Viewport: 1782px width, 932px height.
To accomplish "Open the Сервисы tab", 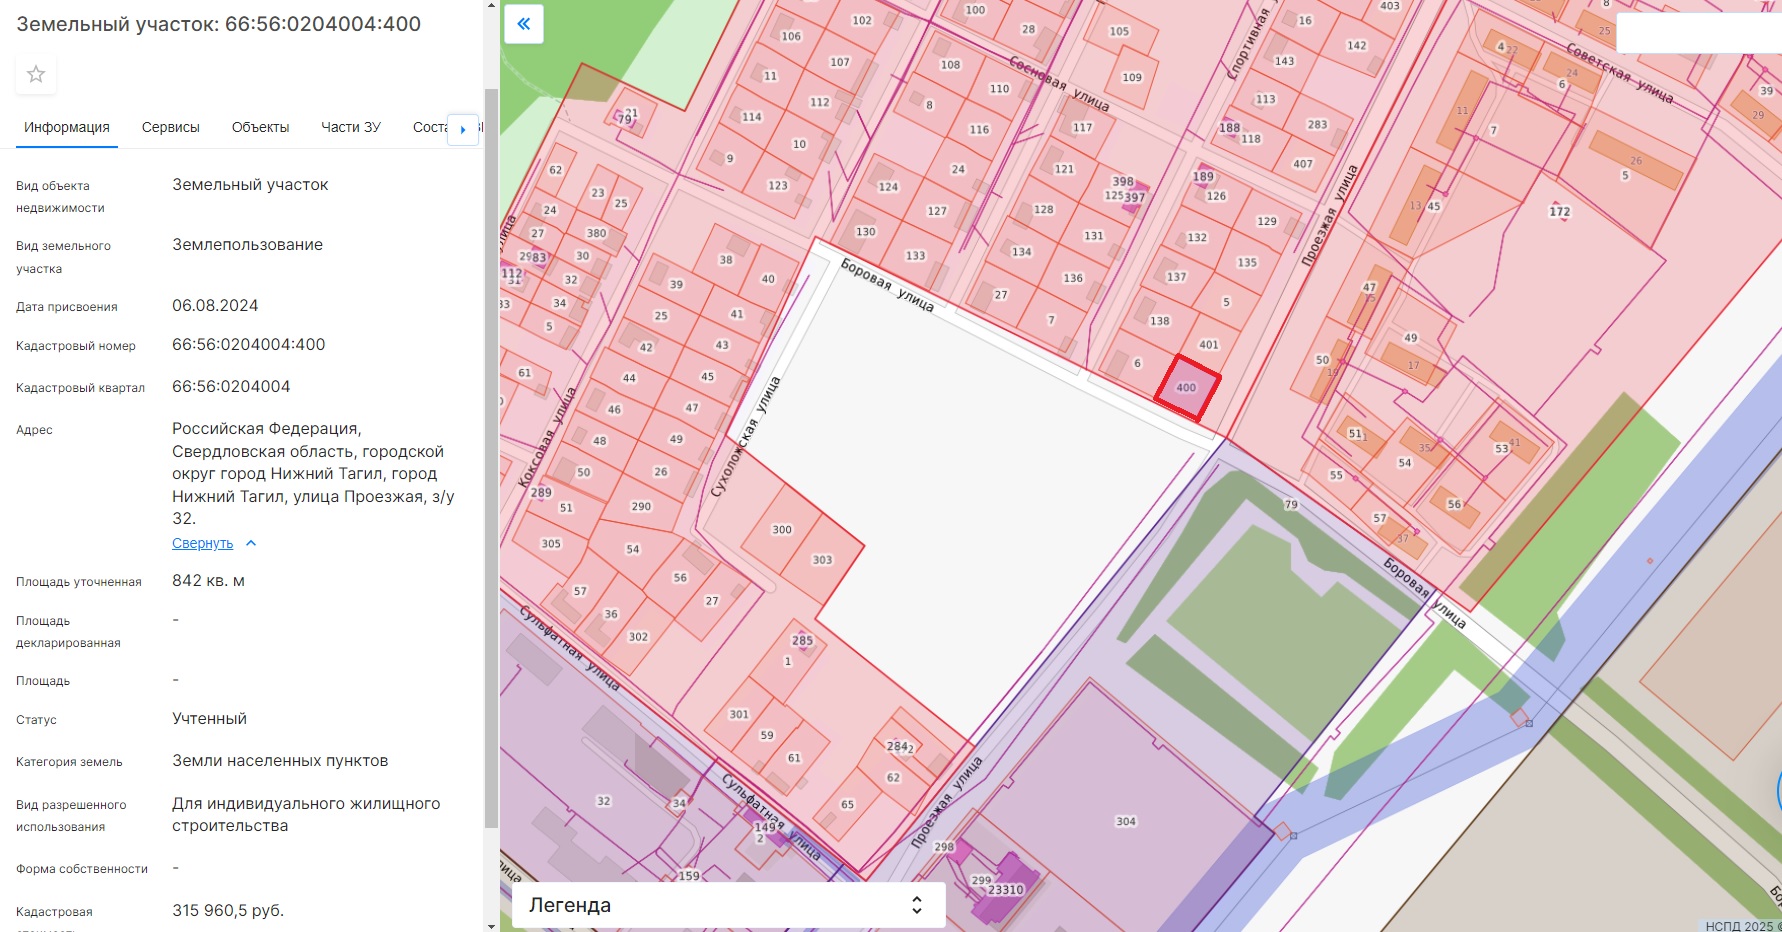I will [171, 127].
